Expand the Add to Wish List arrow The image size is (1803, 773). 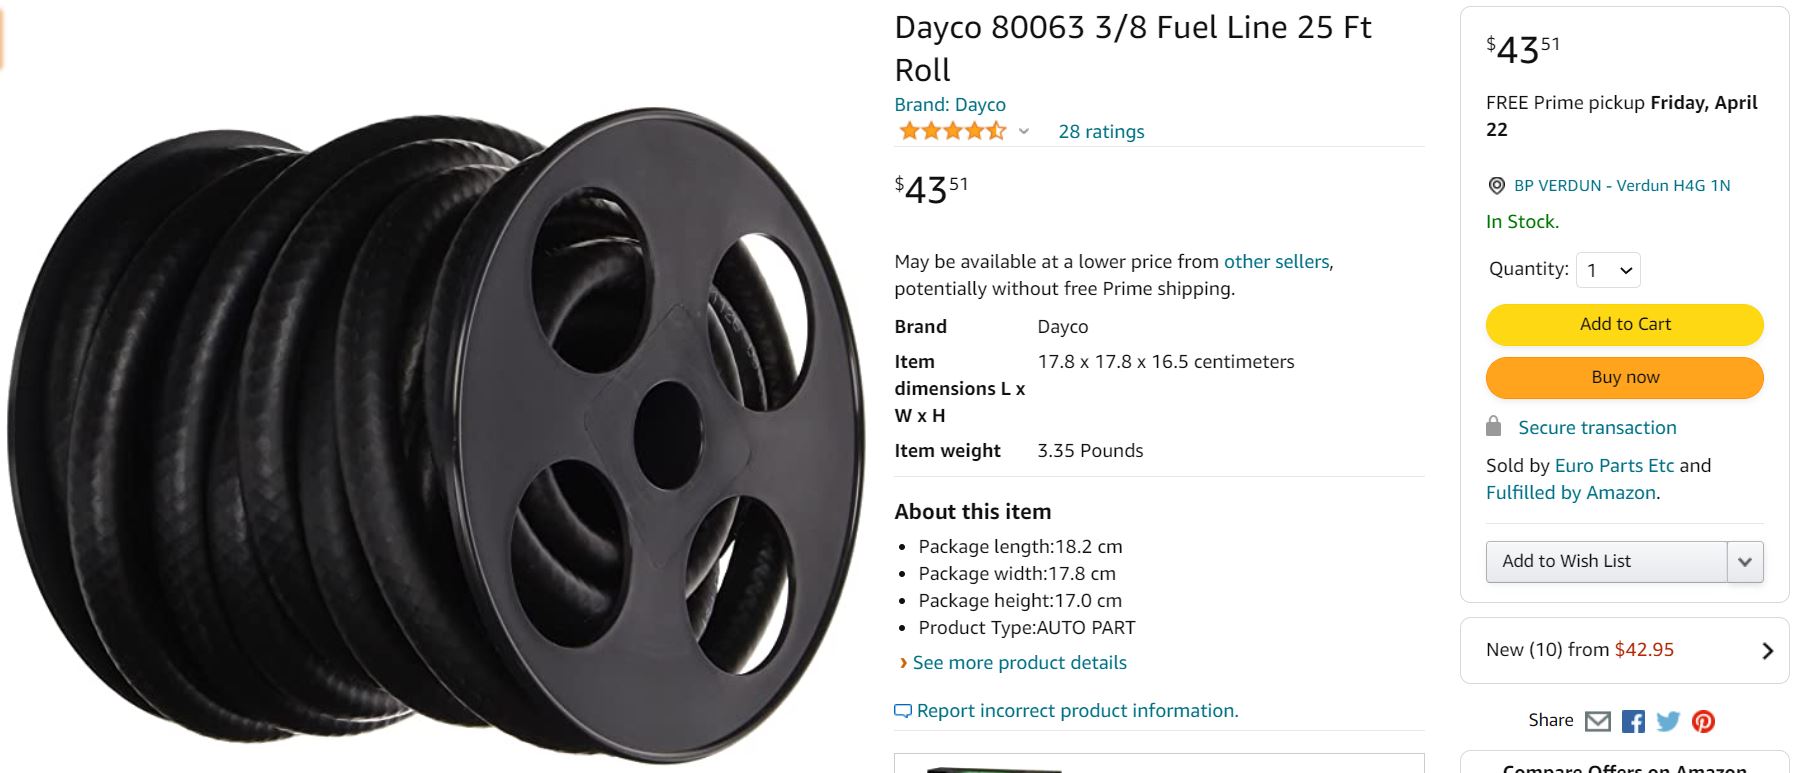coord(1745,562)
